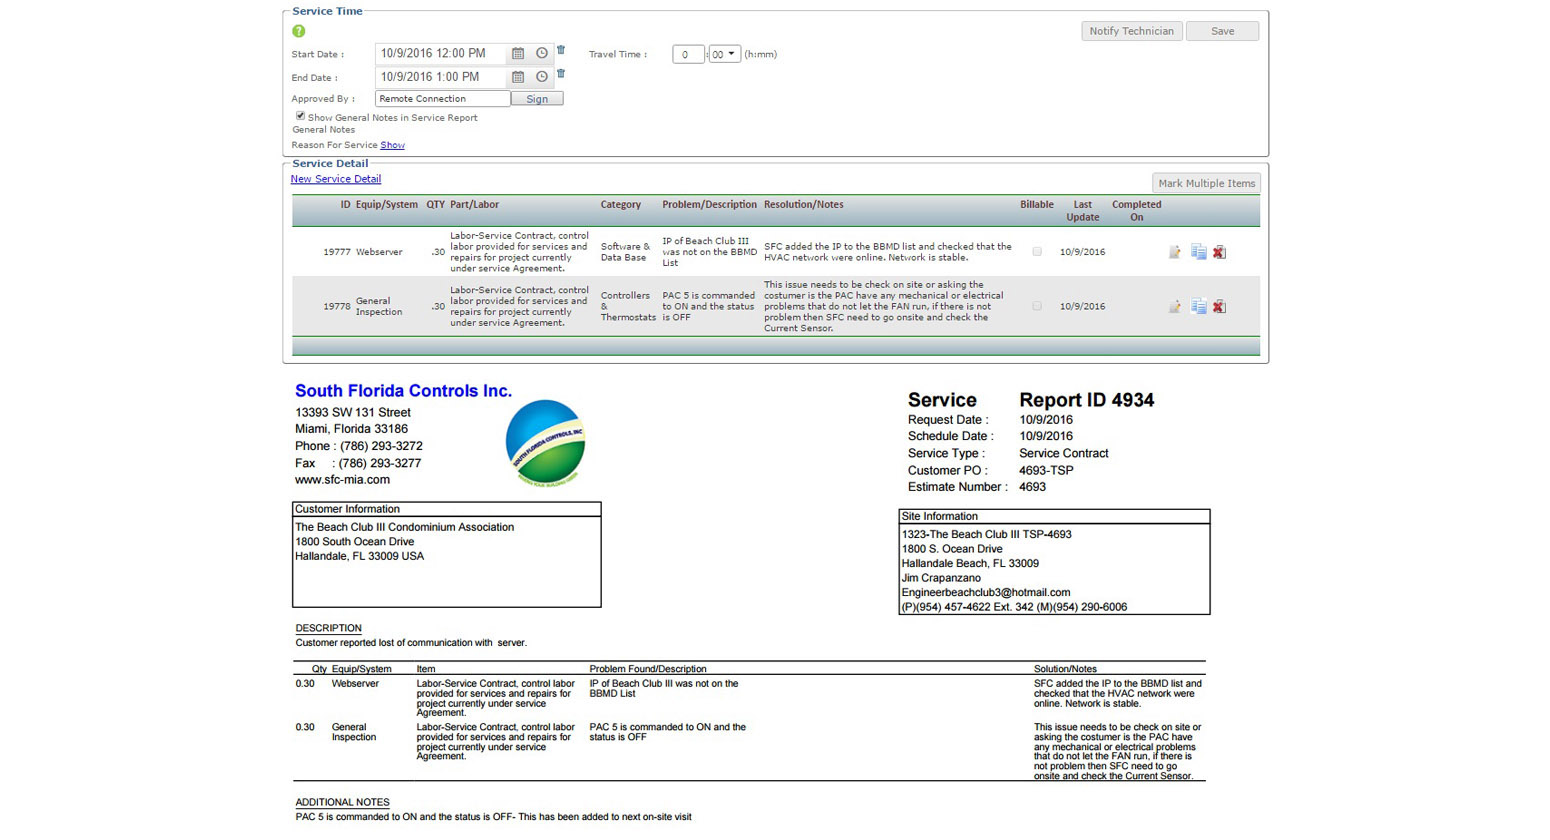The height and width of the screenshot is (840, 1550).
Task: Enable Billable for the General Inspection row
Action: tap(1037, 306)
